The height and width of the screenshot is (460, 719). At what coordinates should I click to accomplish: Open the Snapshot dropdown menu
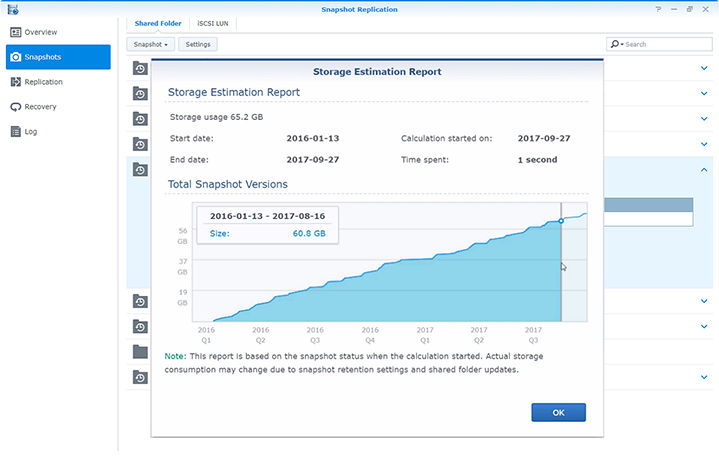(x=153, y=45)
